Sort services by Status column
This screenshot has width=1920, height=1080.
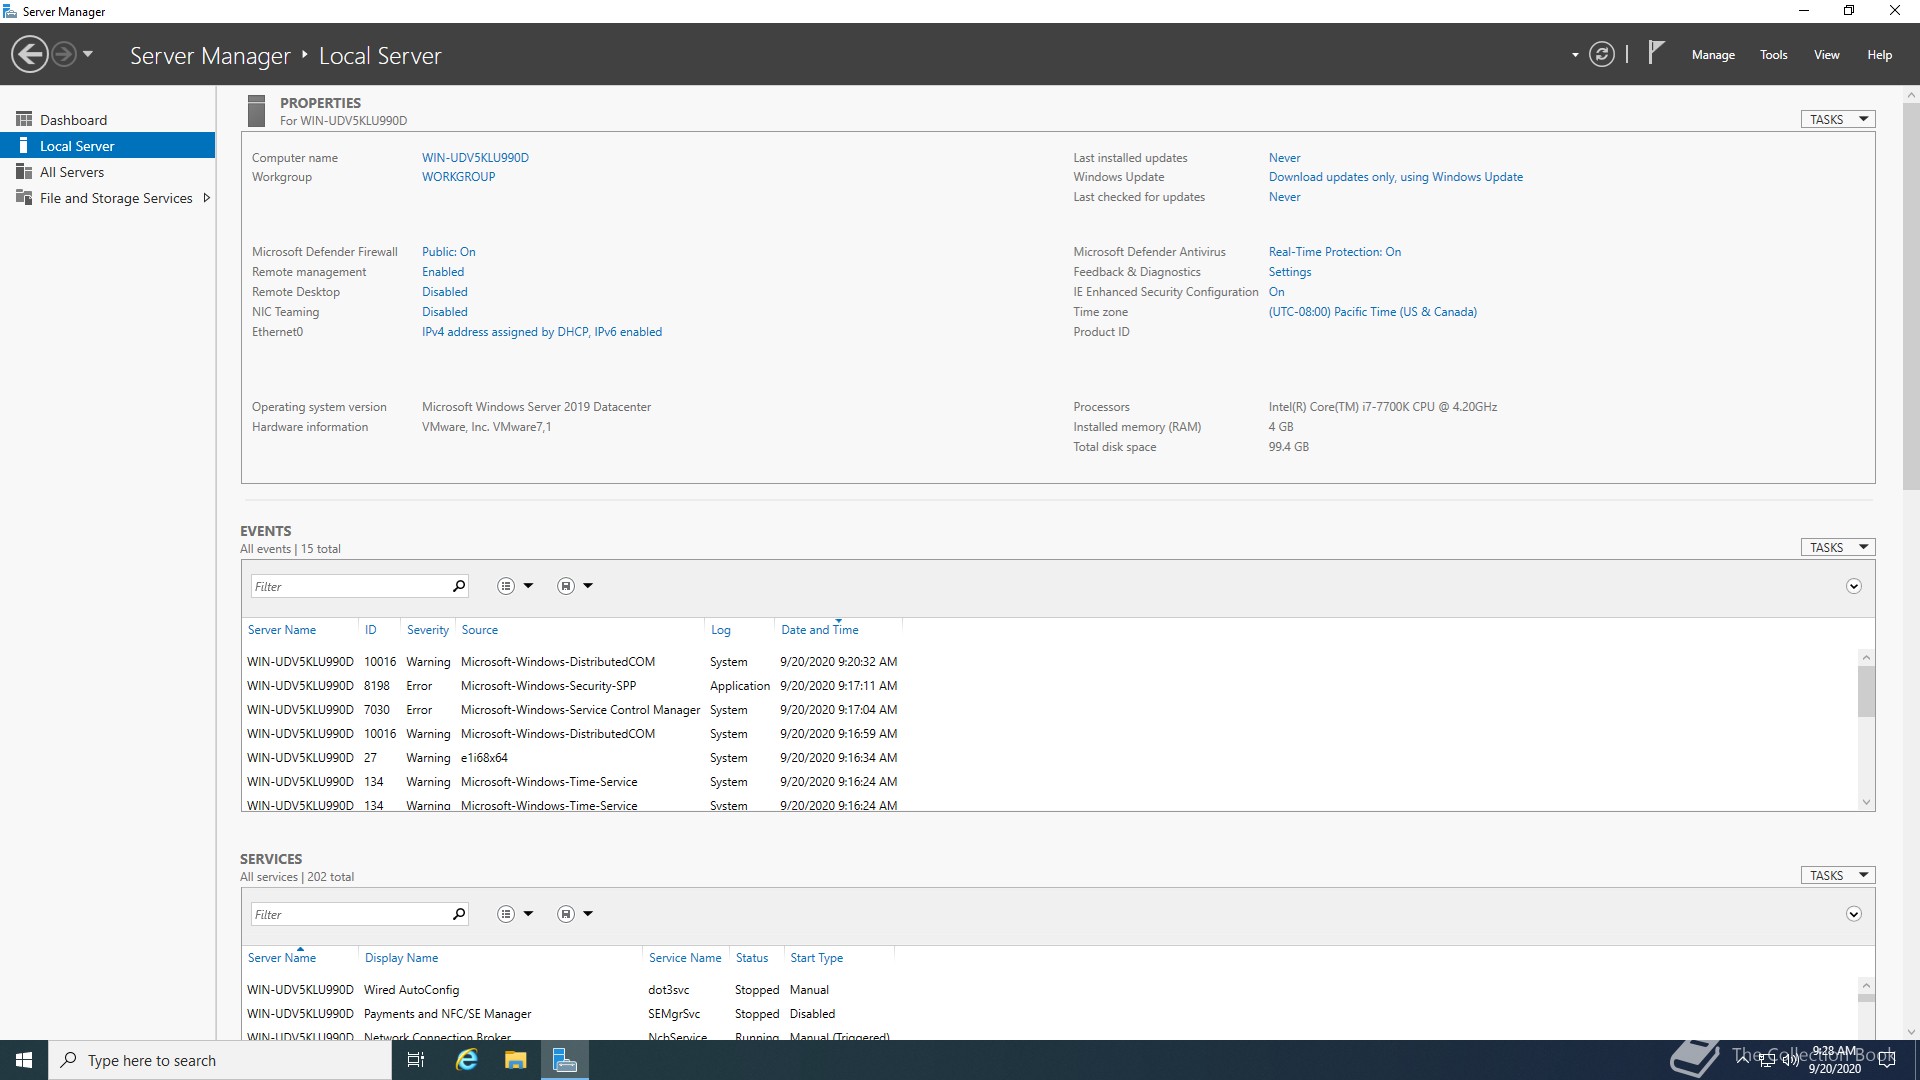click(752, 958)
